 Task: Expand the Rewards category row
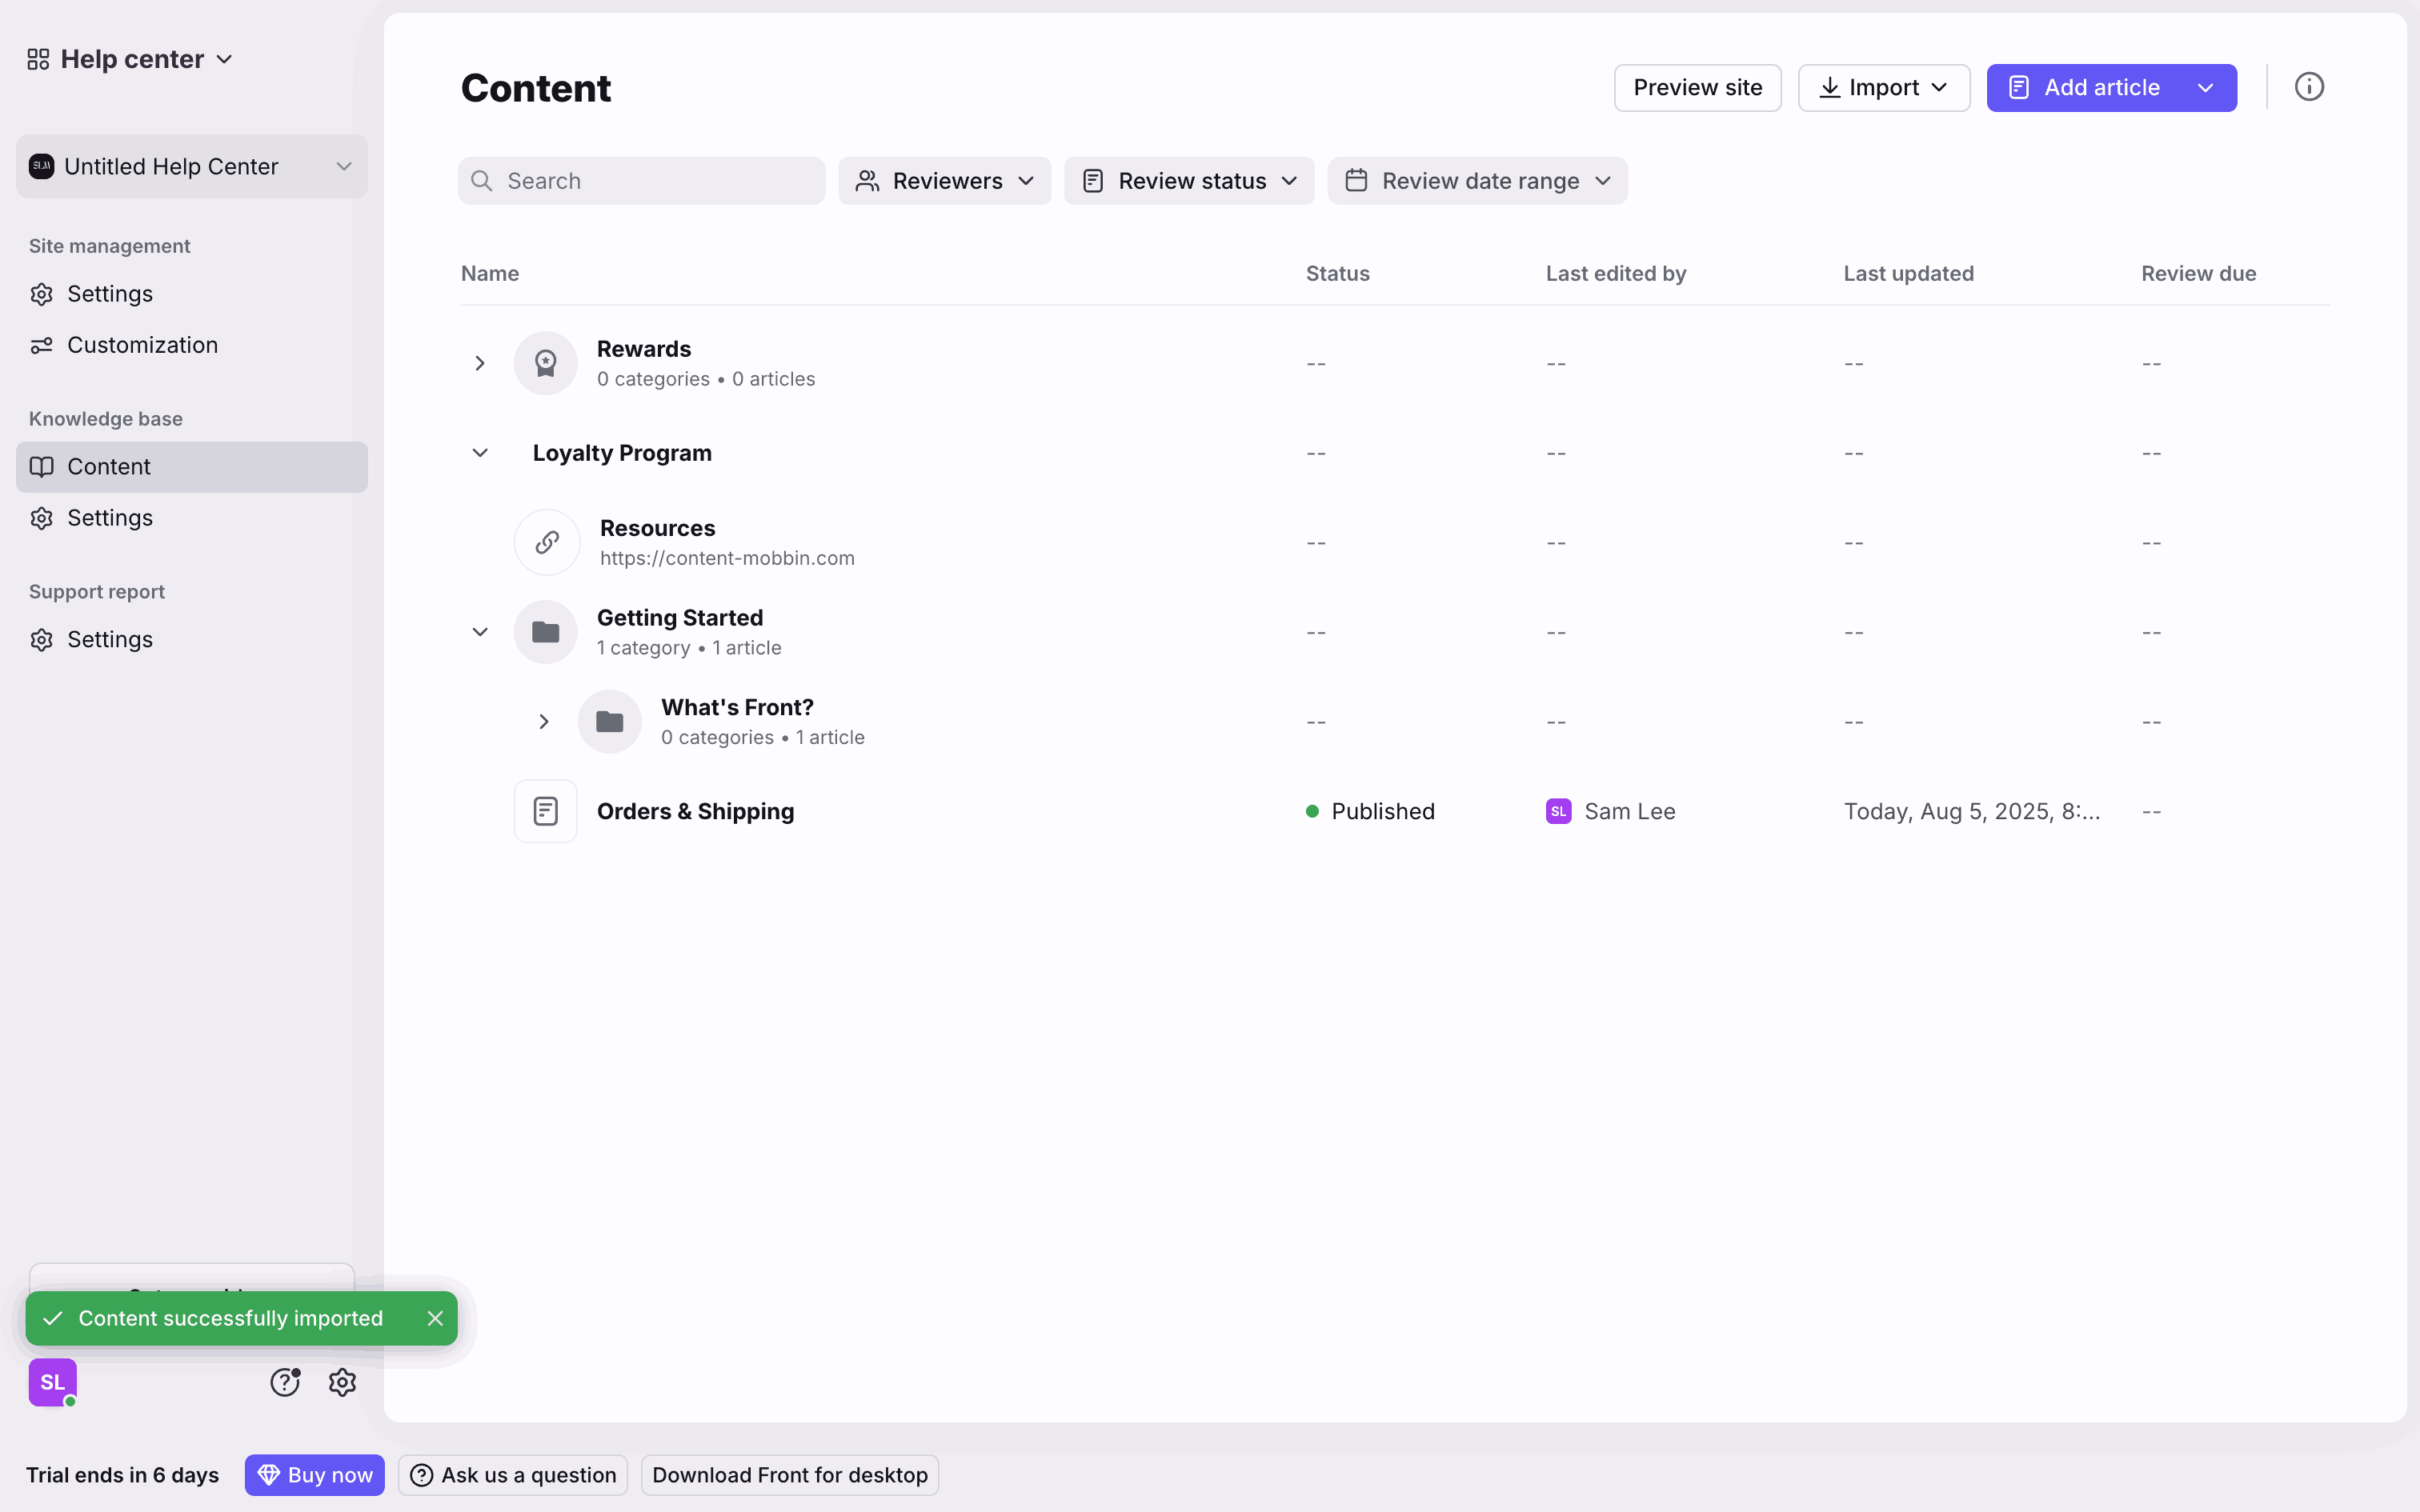(480, 363)
